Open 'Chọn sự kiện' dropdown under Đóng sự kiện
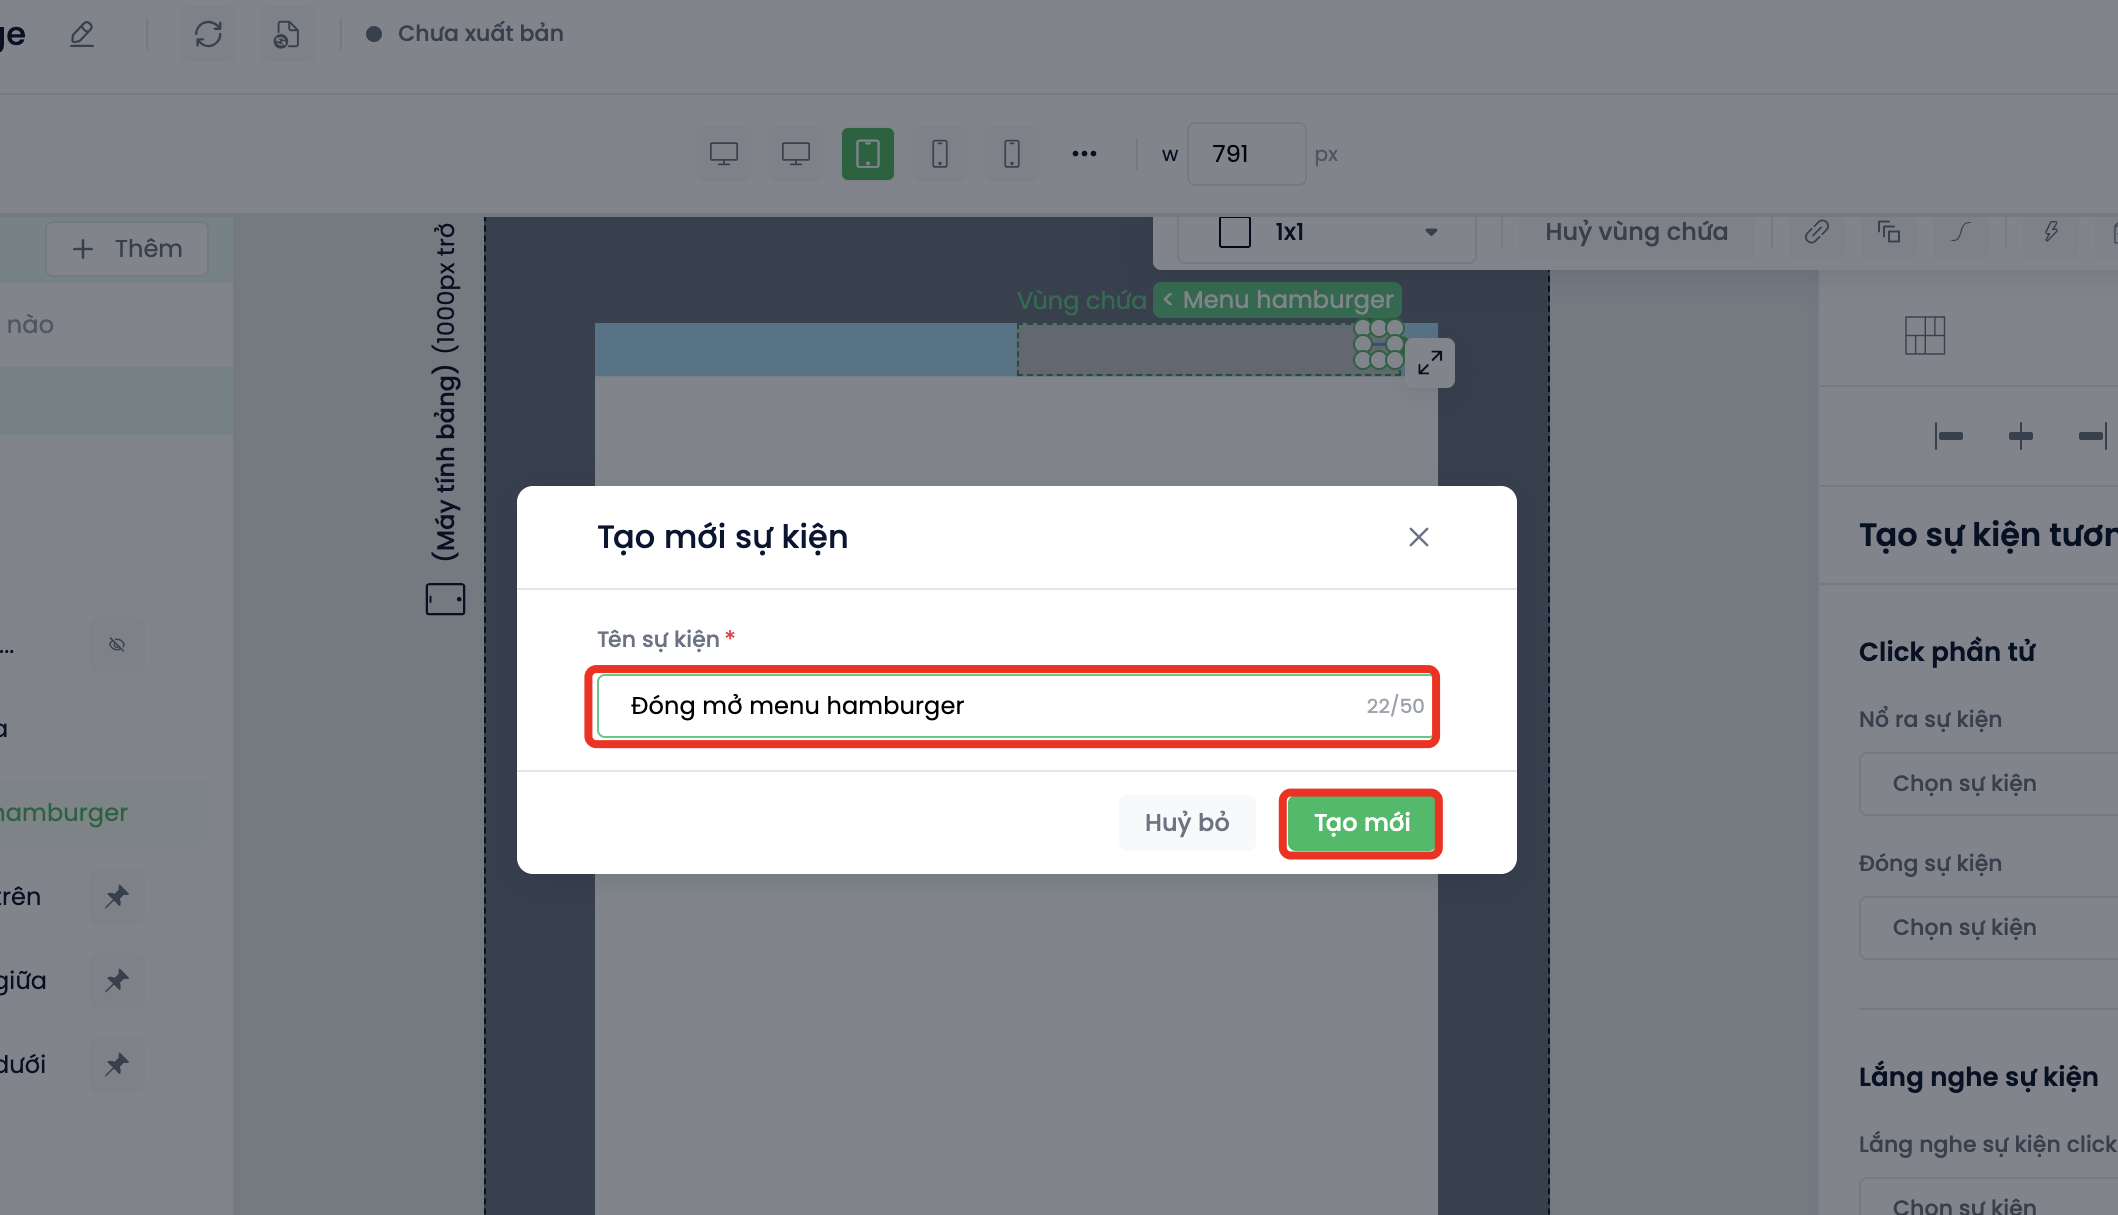2118x1215 pixels. [x=1985, y=928]
